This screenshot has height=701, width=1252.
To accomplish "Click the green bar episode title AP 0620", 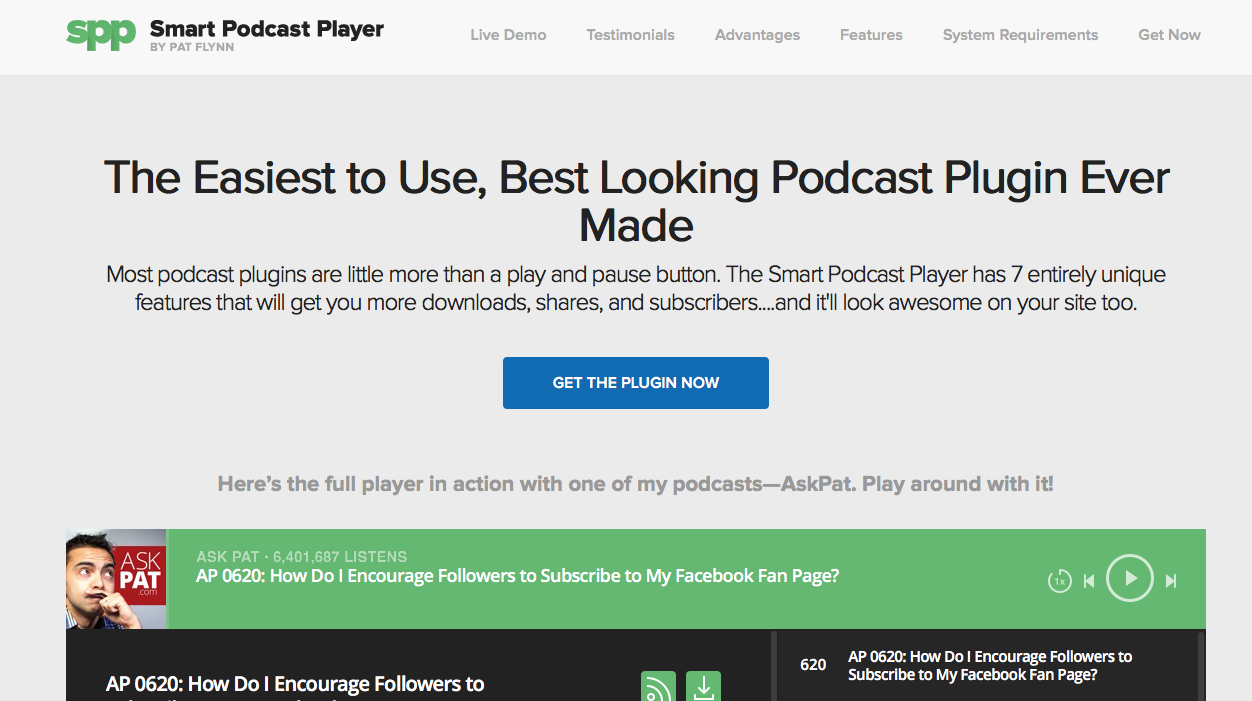I will (x=517, y=576).
